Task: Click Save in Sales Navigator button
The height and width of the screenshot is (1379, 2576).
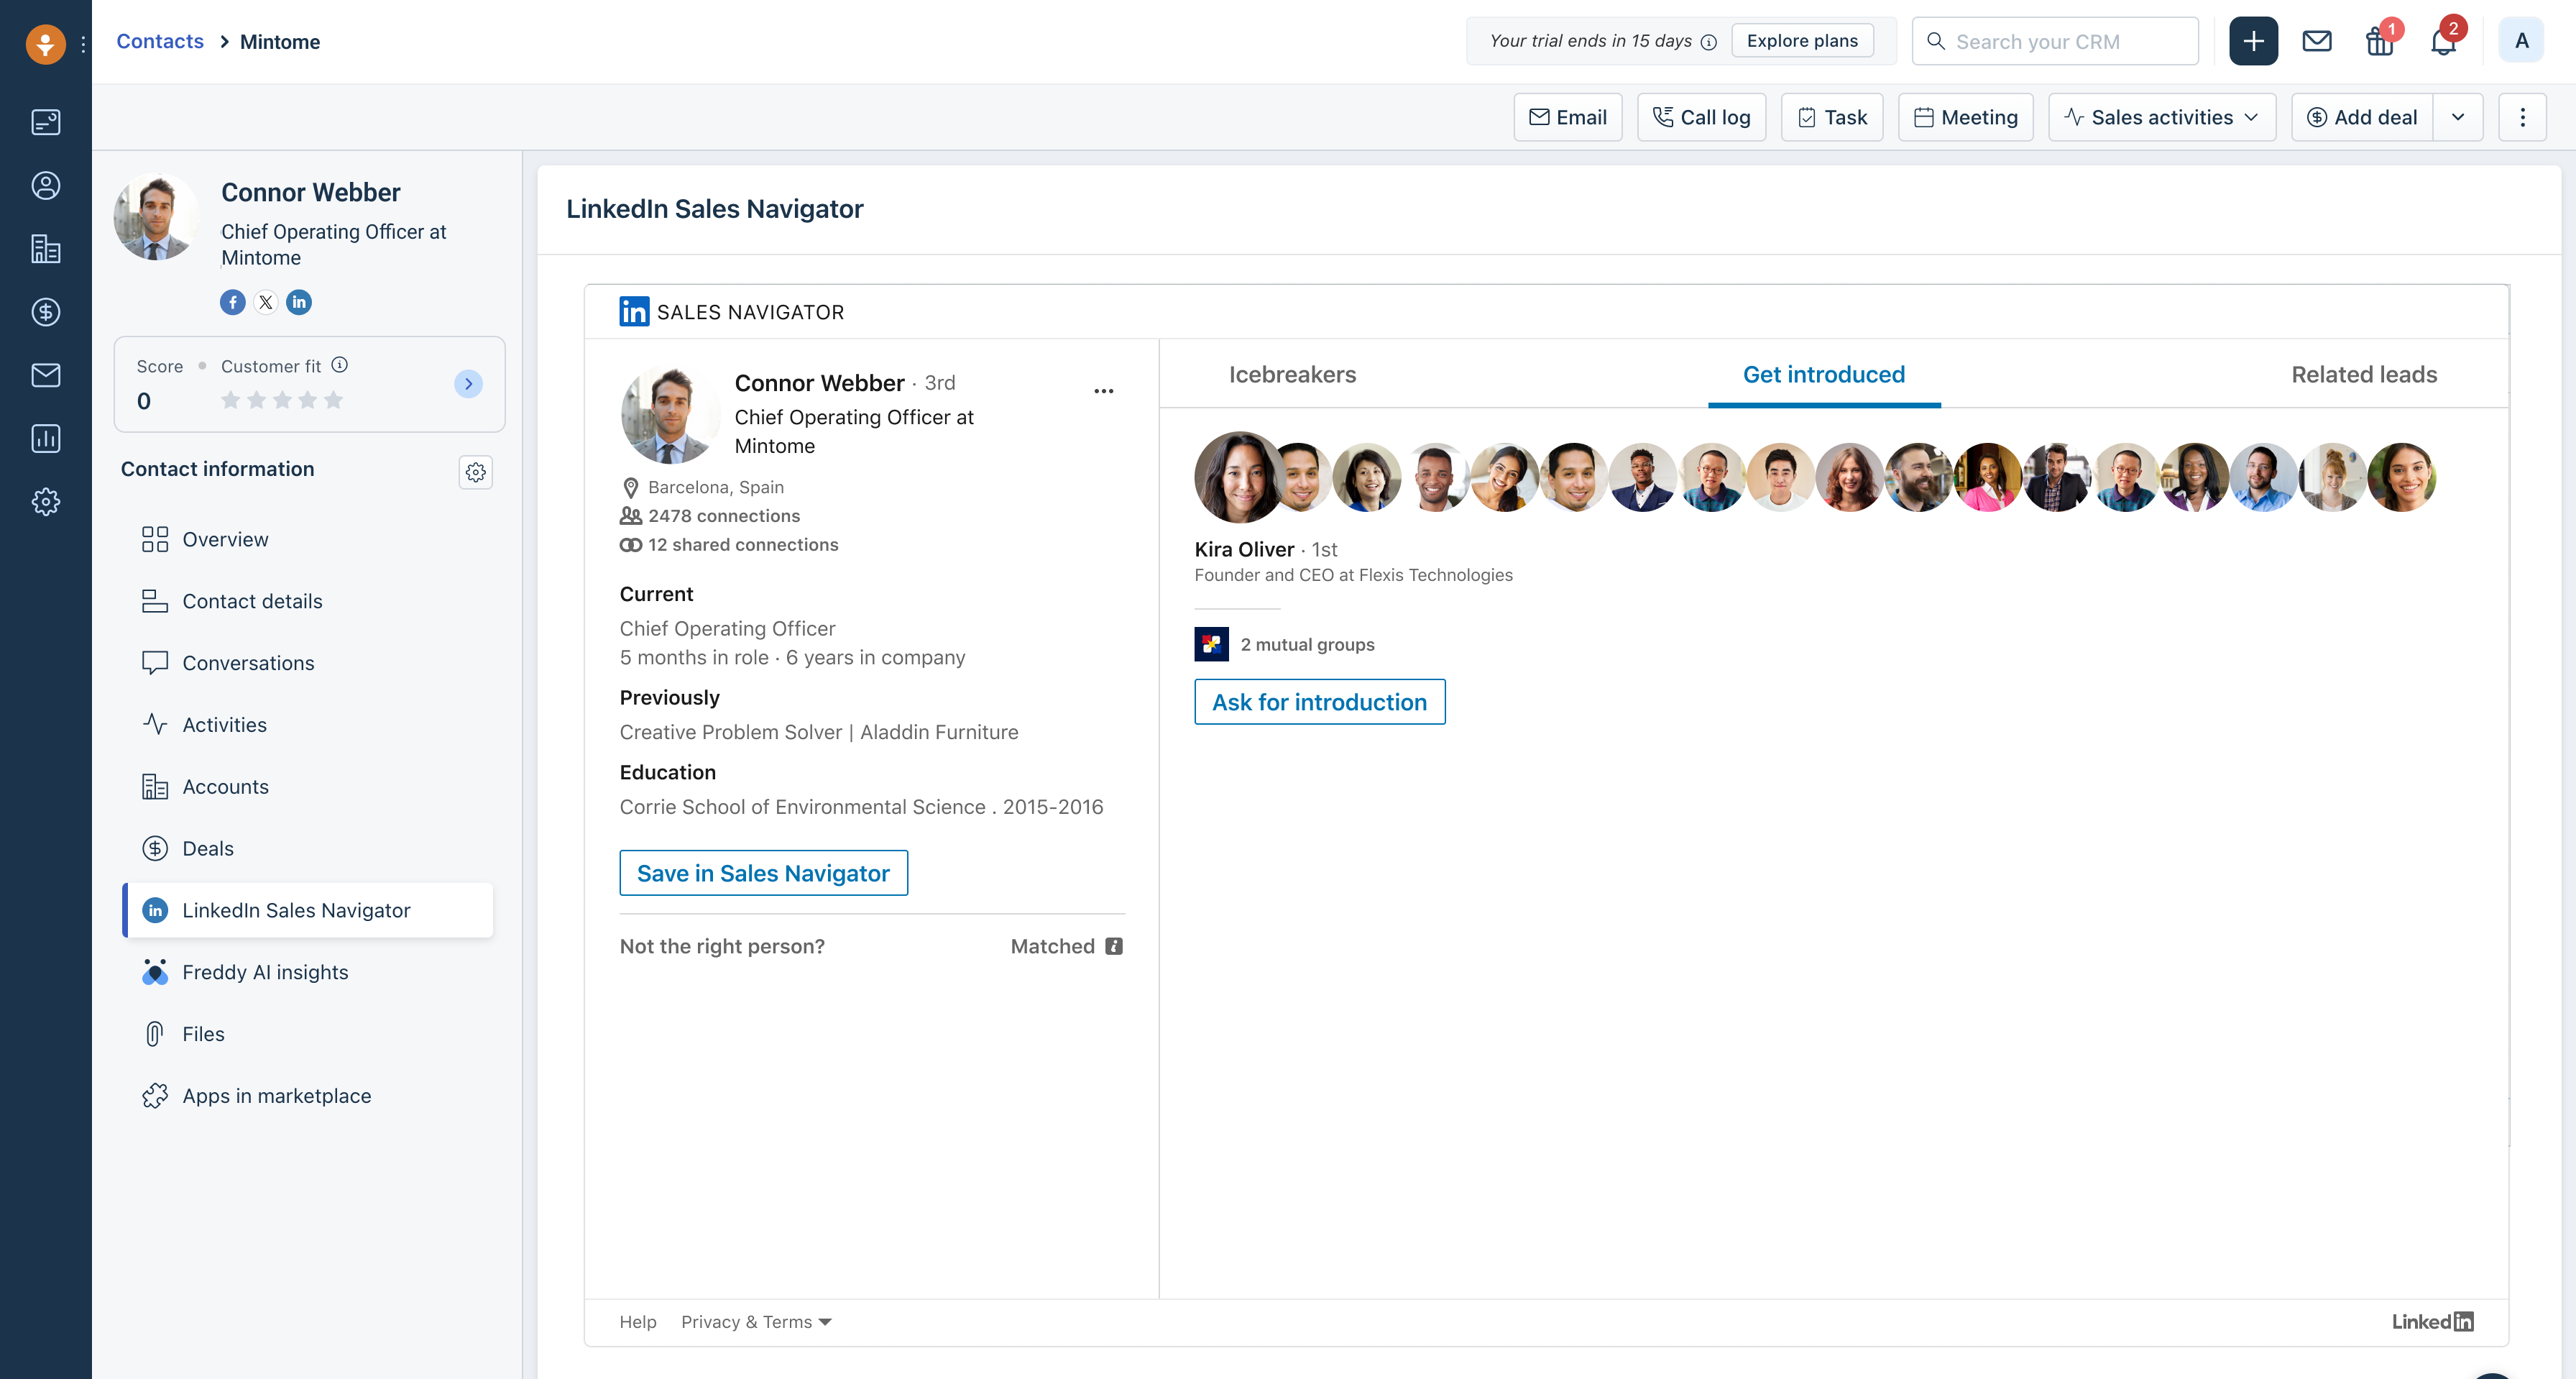Action: (763, 873)
